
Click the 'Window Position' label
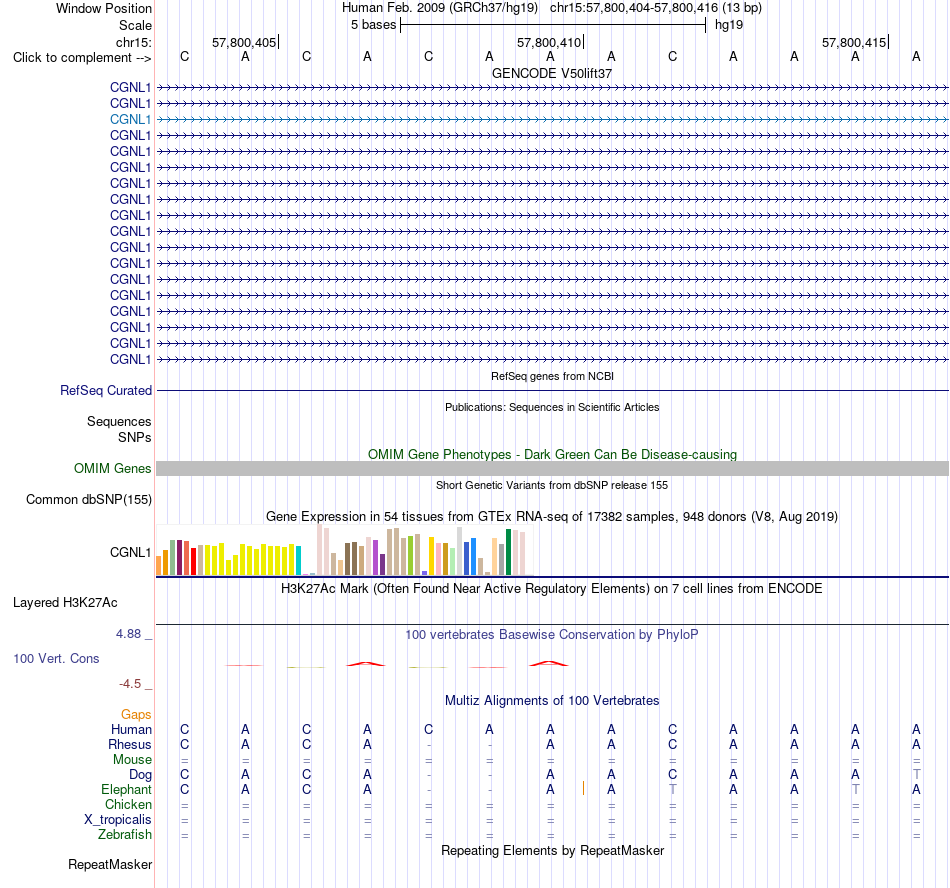[104, 8]
